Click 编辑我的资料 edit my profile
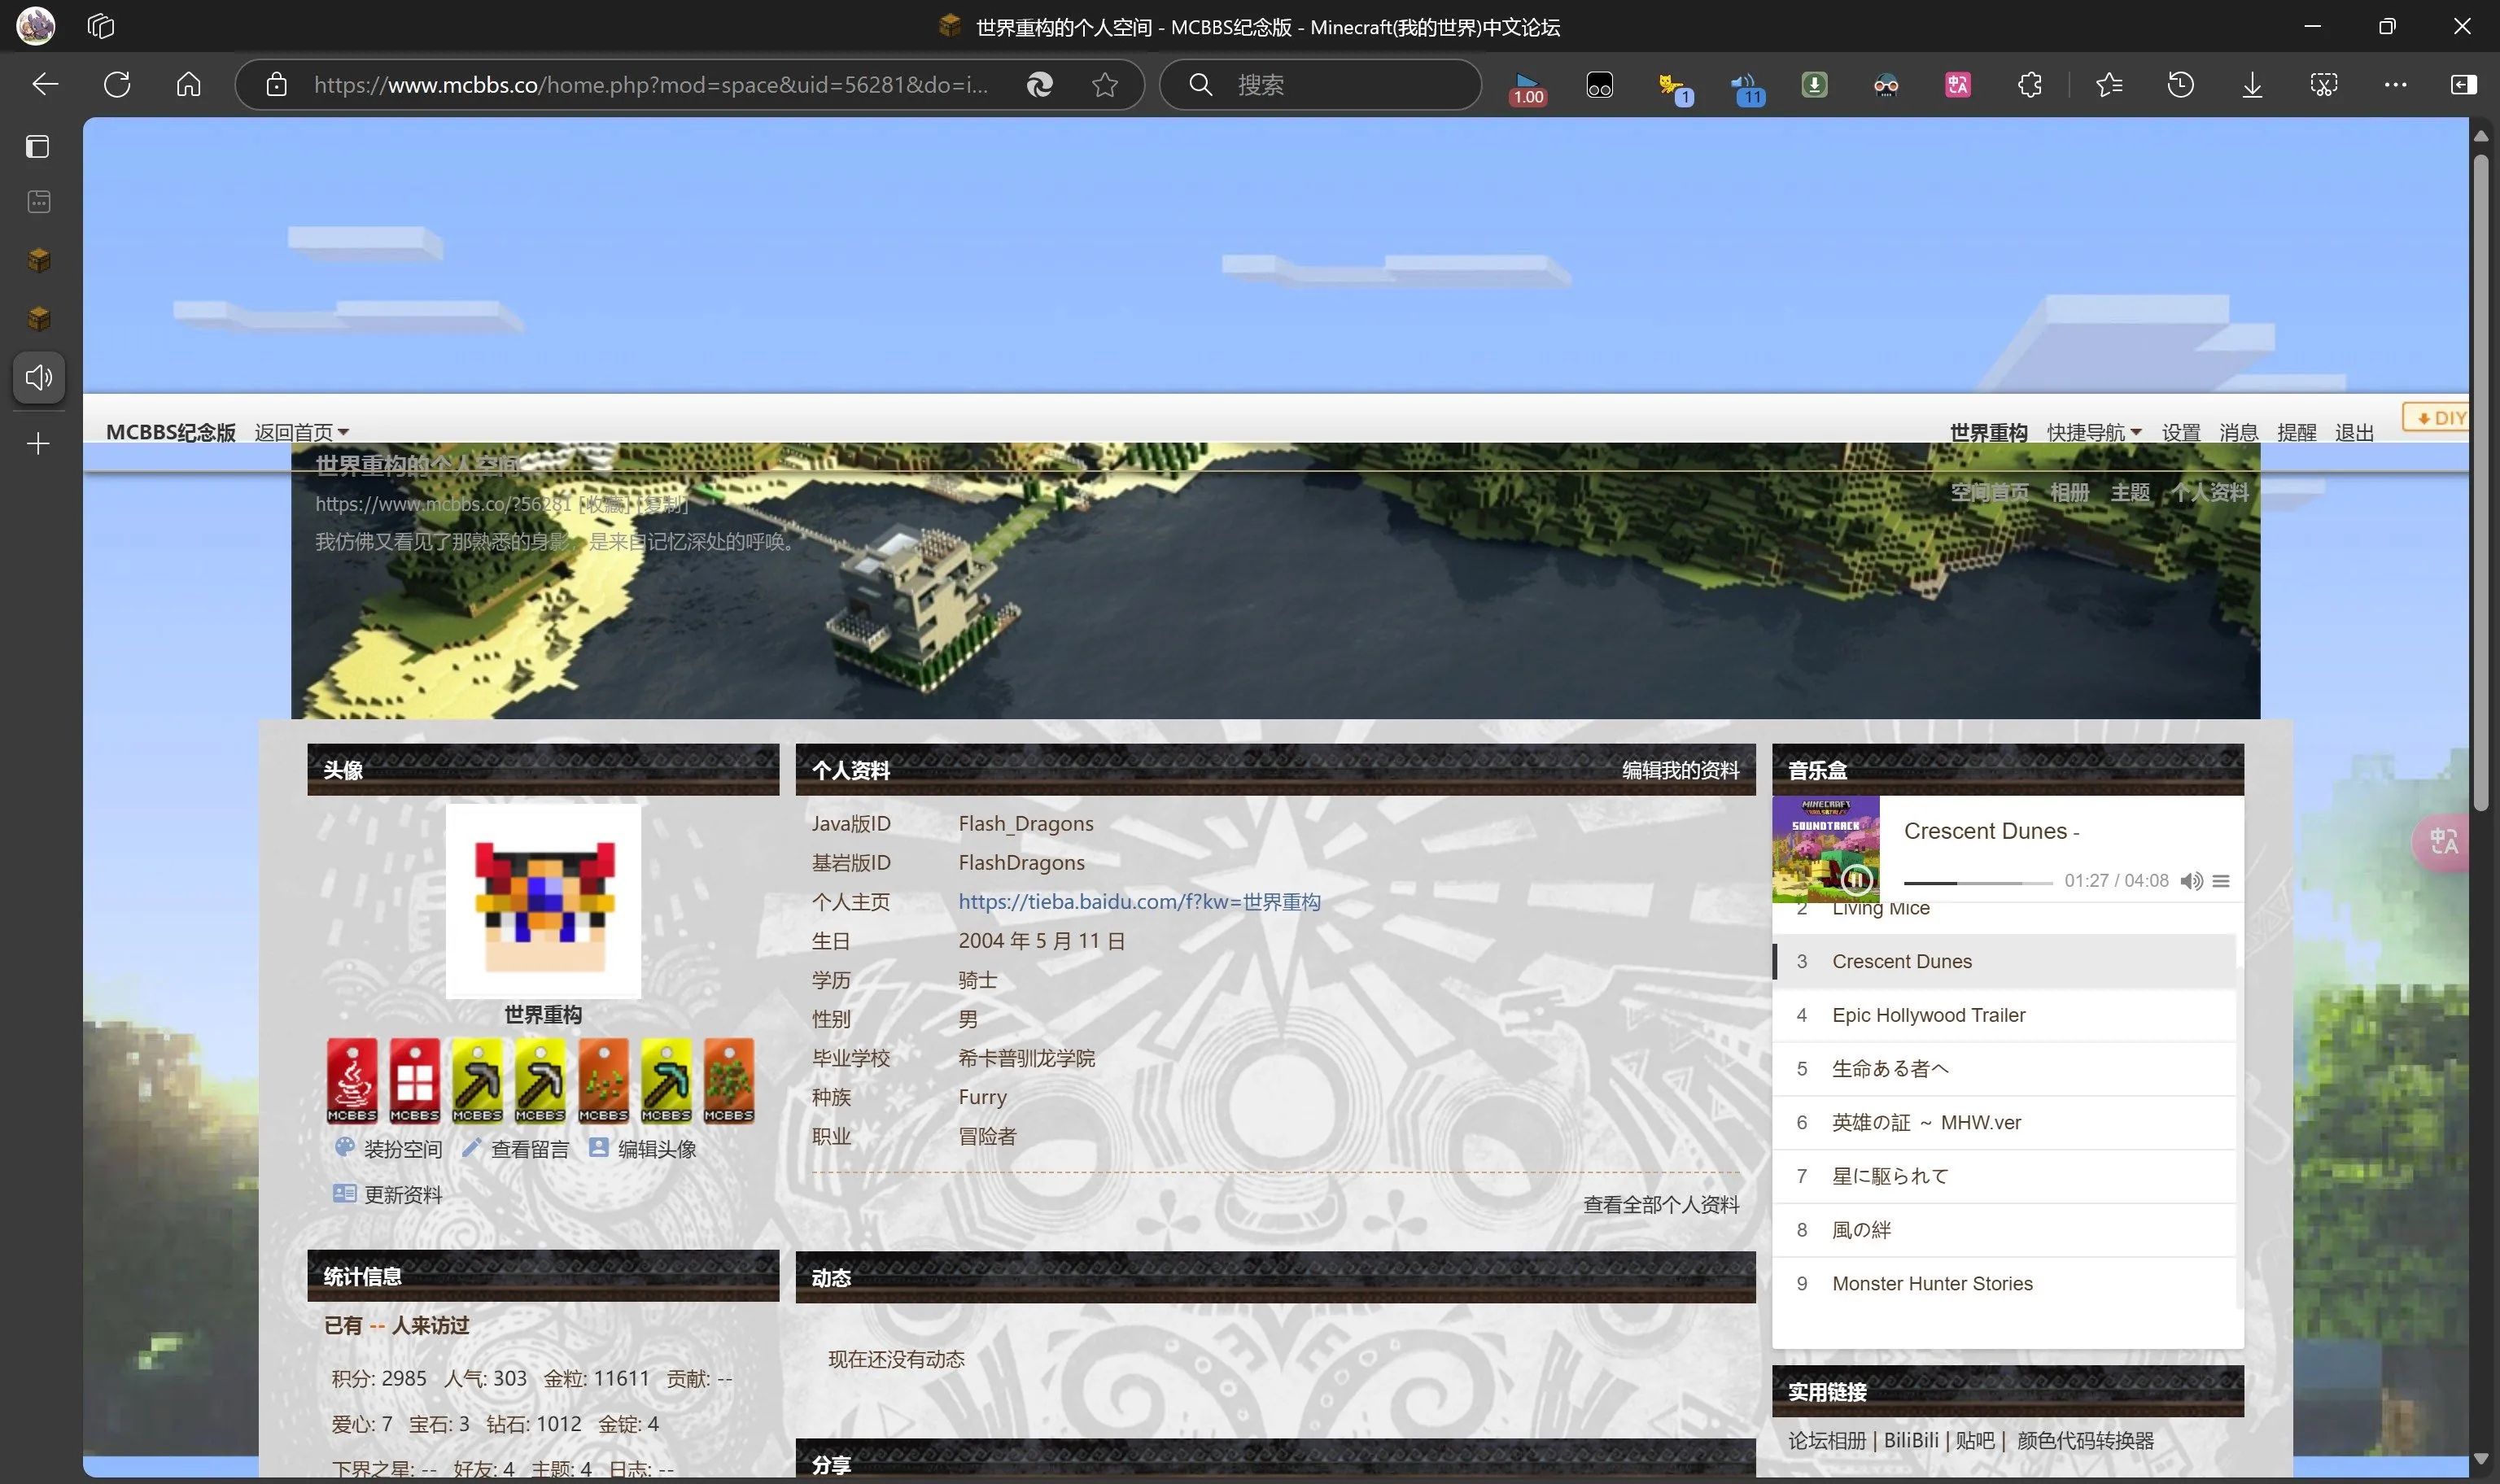This screenshot has height=1484, width=2500. point(1680,770)
